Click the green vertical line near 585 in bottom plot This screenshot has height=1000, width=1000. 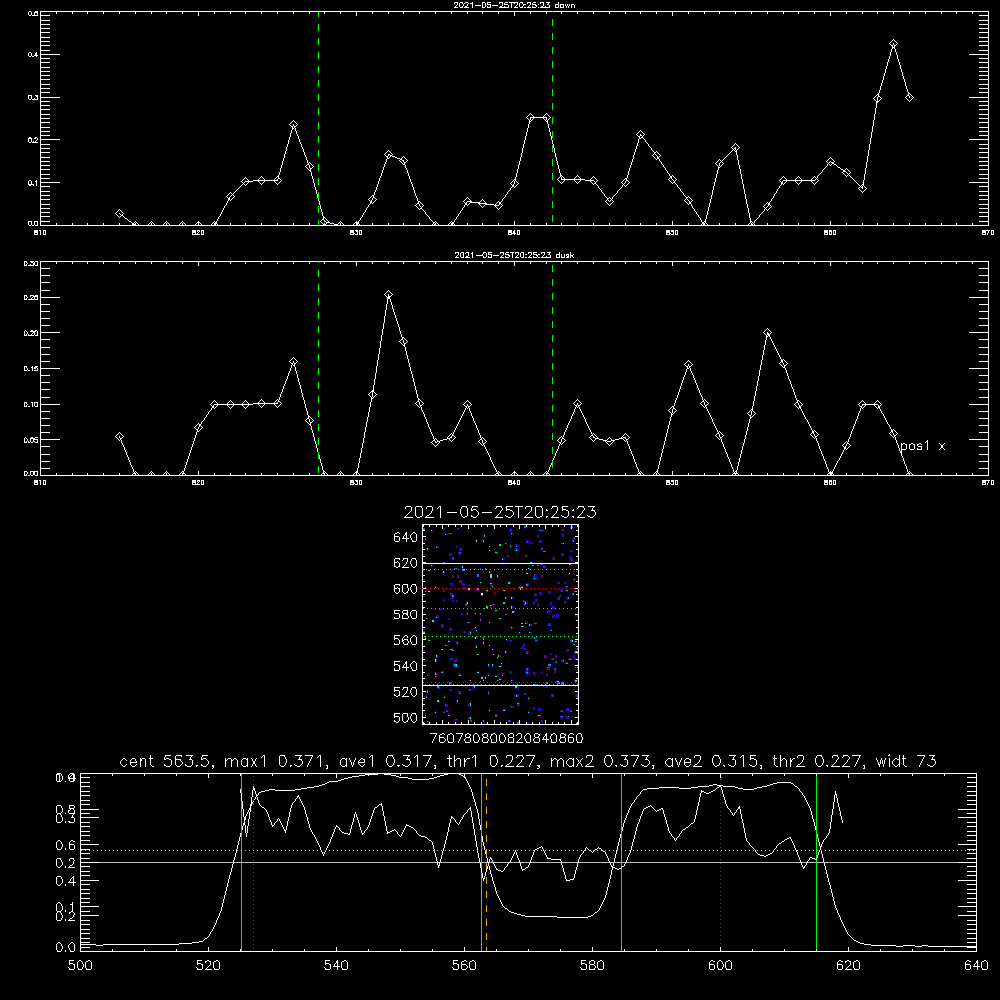[621, 862]
